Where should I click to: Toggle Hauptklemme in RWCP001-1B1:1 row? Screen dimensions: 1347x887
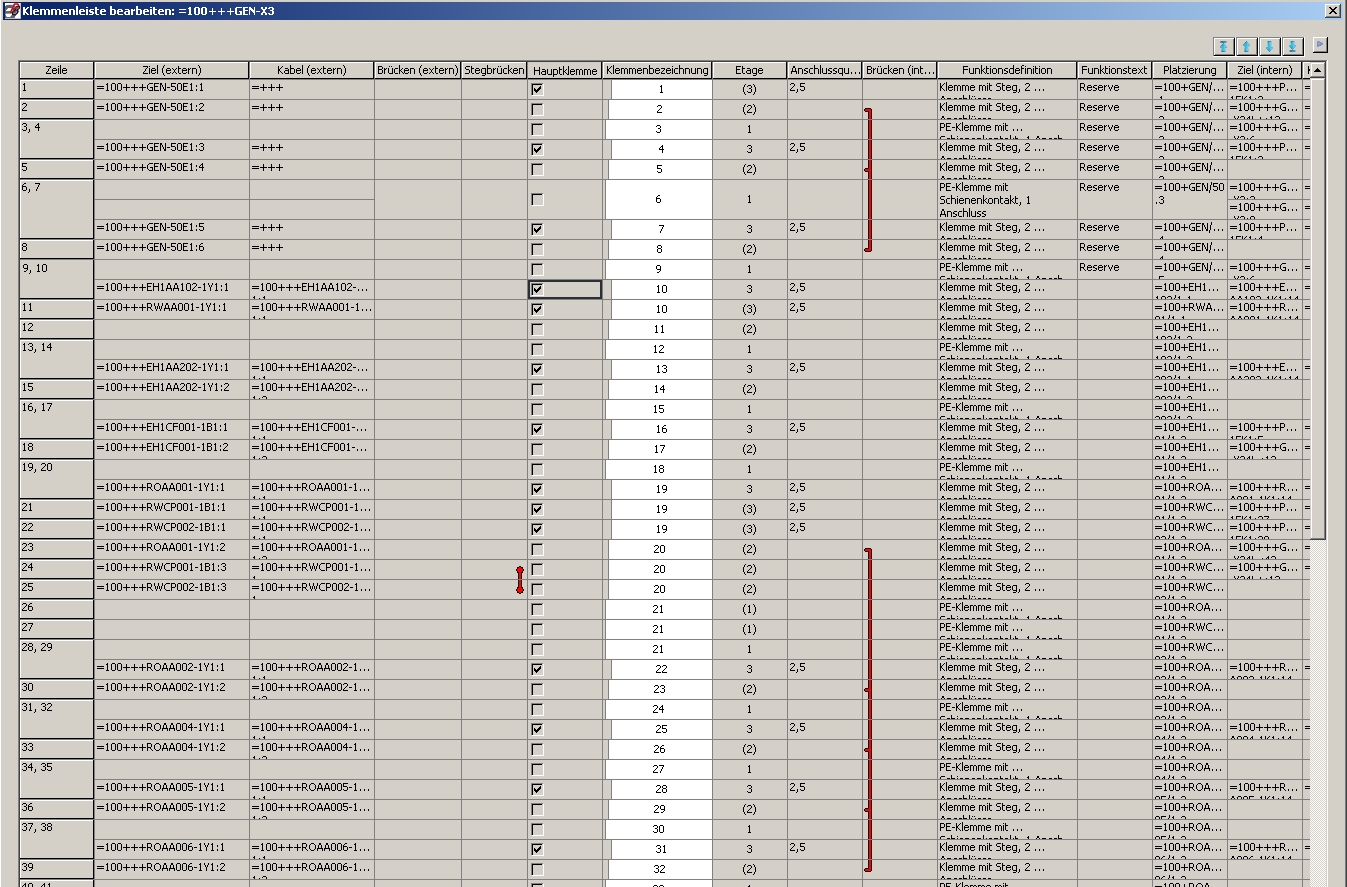[x=537, y=510]
